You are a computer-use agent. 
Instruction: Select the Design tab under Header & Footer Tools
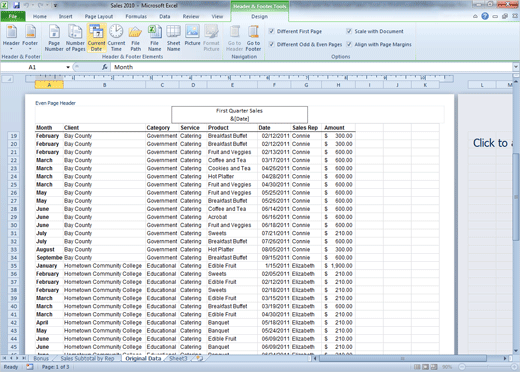[x=259, y=16]
